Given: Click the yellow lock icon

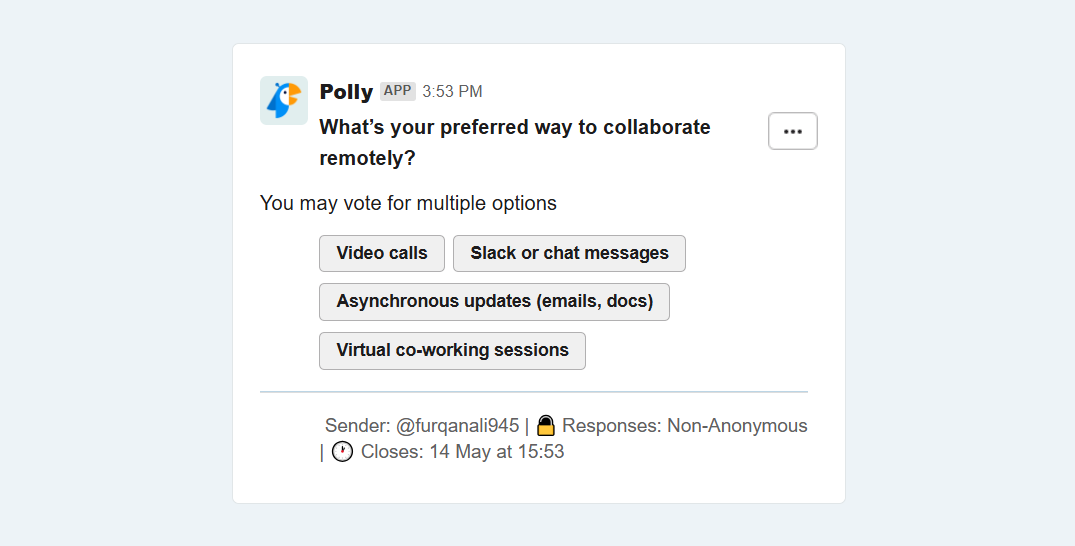Looking at the screenshot, I should tap(545, 425).
